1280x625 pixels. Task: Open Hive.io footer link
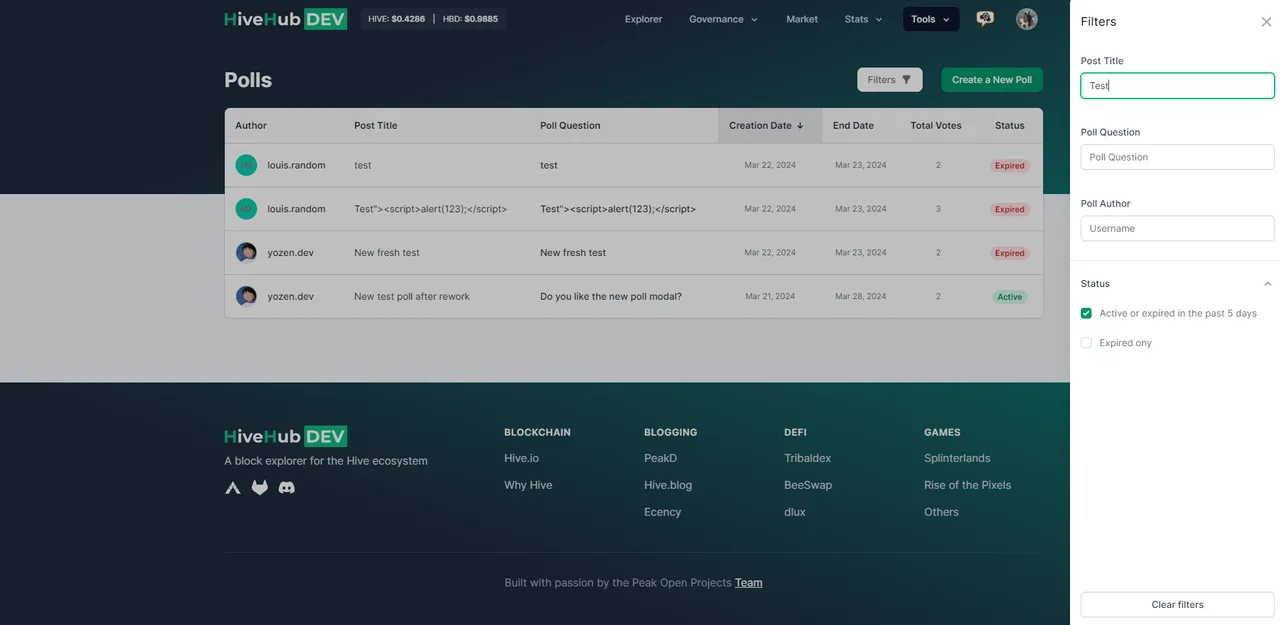pyautogui.click(x=521, y=458)
